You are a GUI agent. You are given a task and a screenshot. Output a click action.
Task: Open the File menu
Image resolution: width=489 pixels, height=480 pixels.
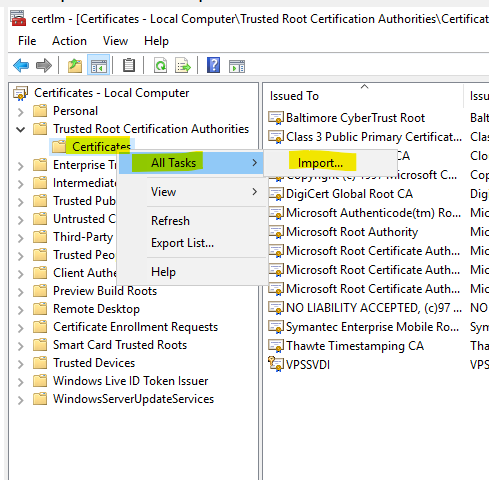tap(27, 41)
